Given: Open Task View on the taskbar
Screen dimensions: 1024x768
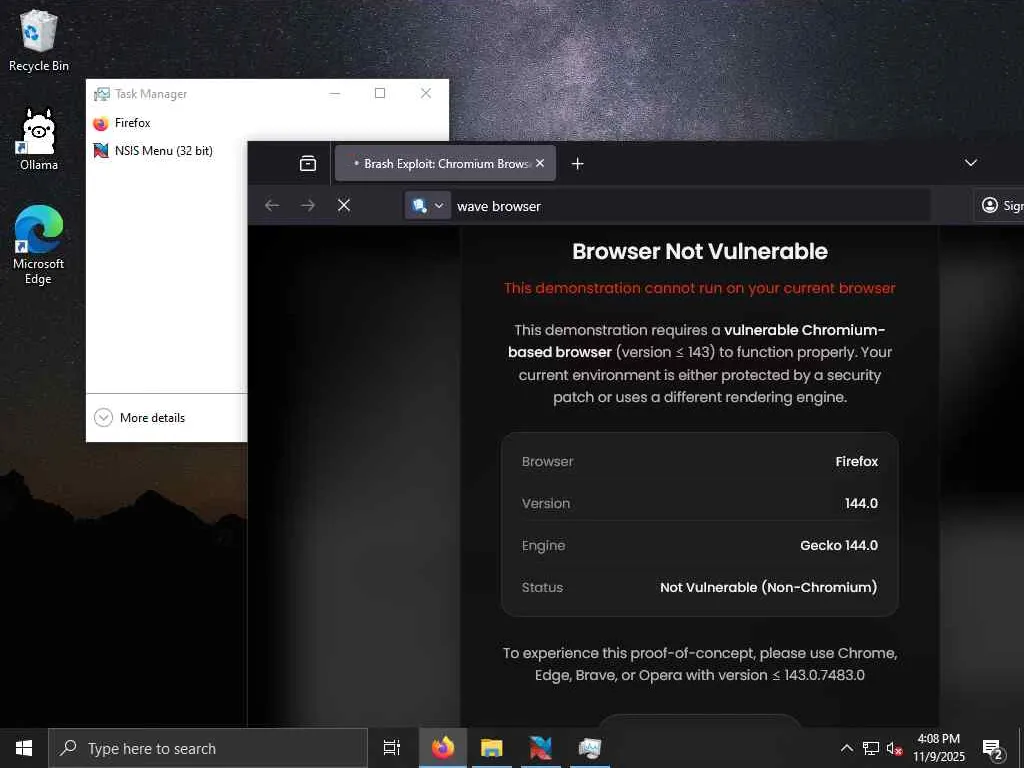Looking at the screenshot, I should click(x=392, y=748).
